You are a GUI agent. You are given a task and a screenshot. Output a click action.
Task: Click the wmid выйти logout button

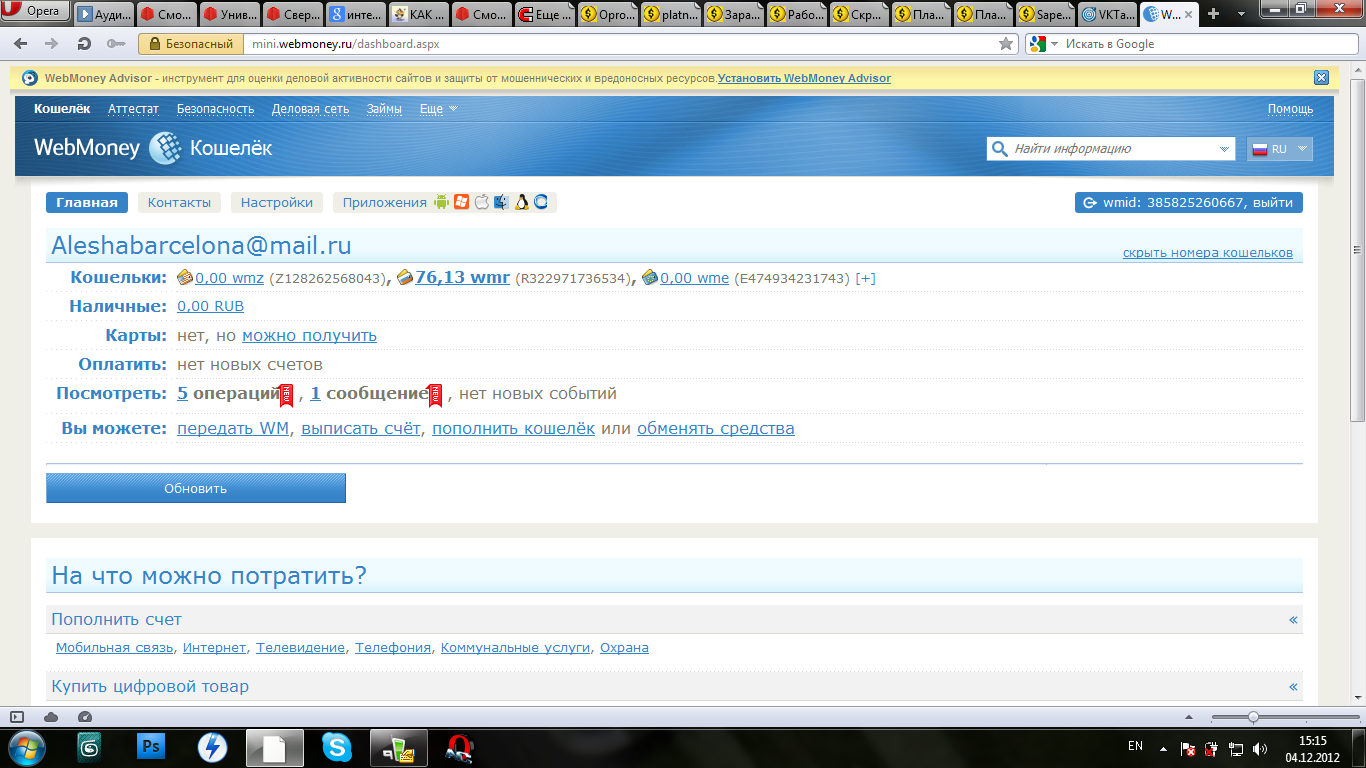[1189, 202]
